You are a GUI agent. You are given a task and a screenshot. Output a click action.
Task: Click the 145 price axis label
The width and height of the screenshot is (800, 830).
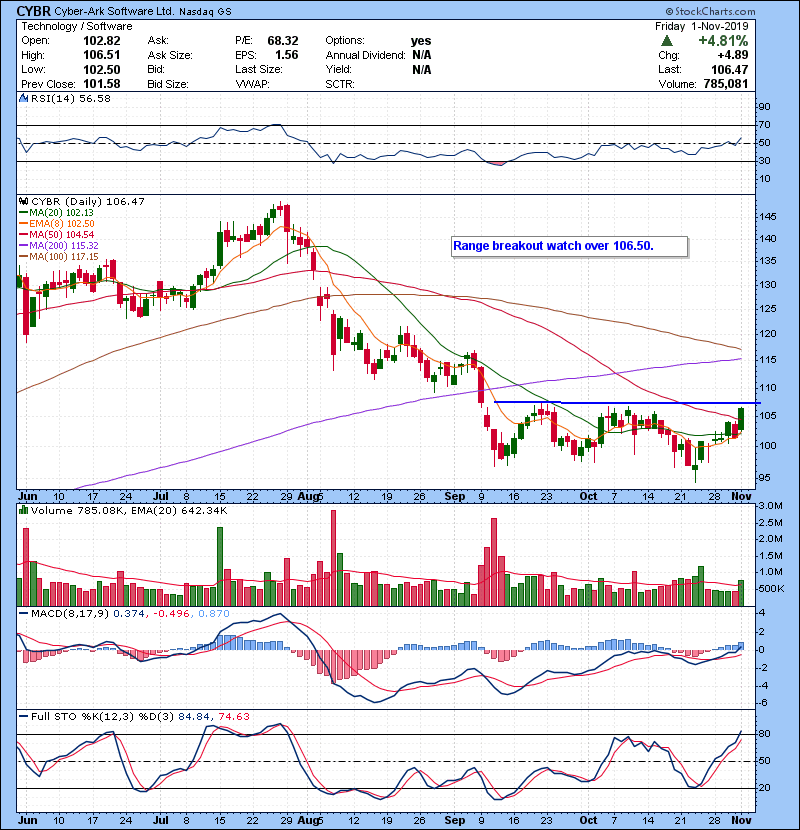click(x=767, y=216)
